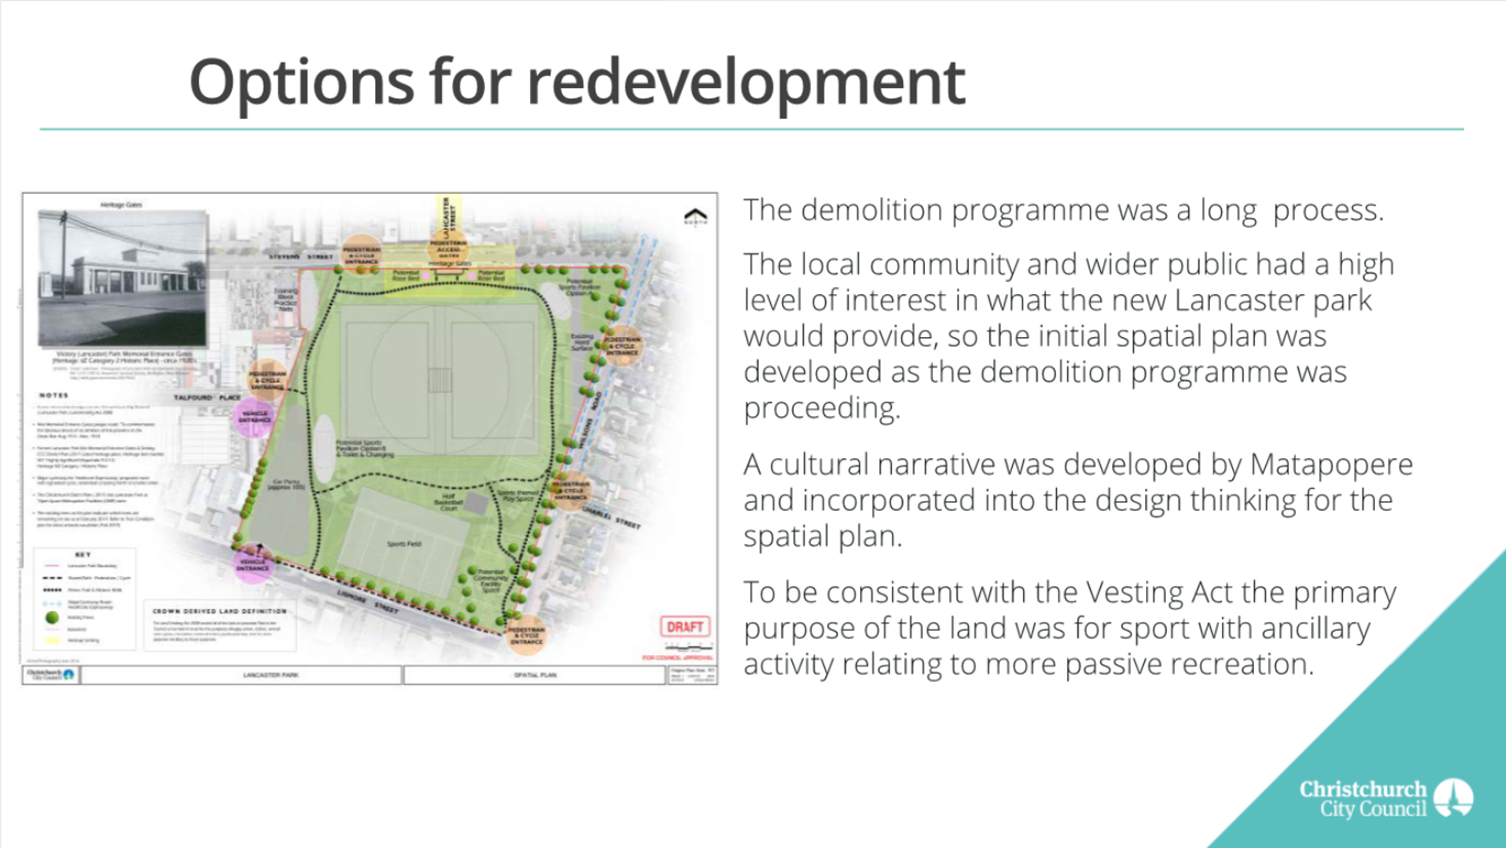The height and width of the screenshot is (848, 1506).
Task: Click the pink Vehicle Entrance marker on Lismore Street
Action: click(253, 565)
